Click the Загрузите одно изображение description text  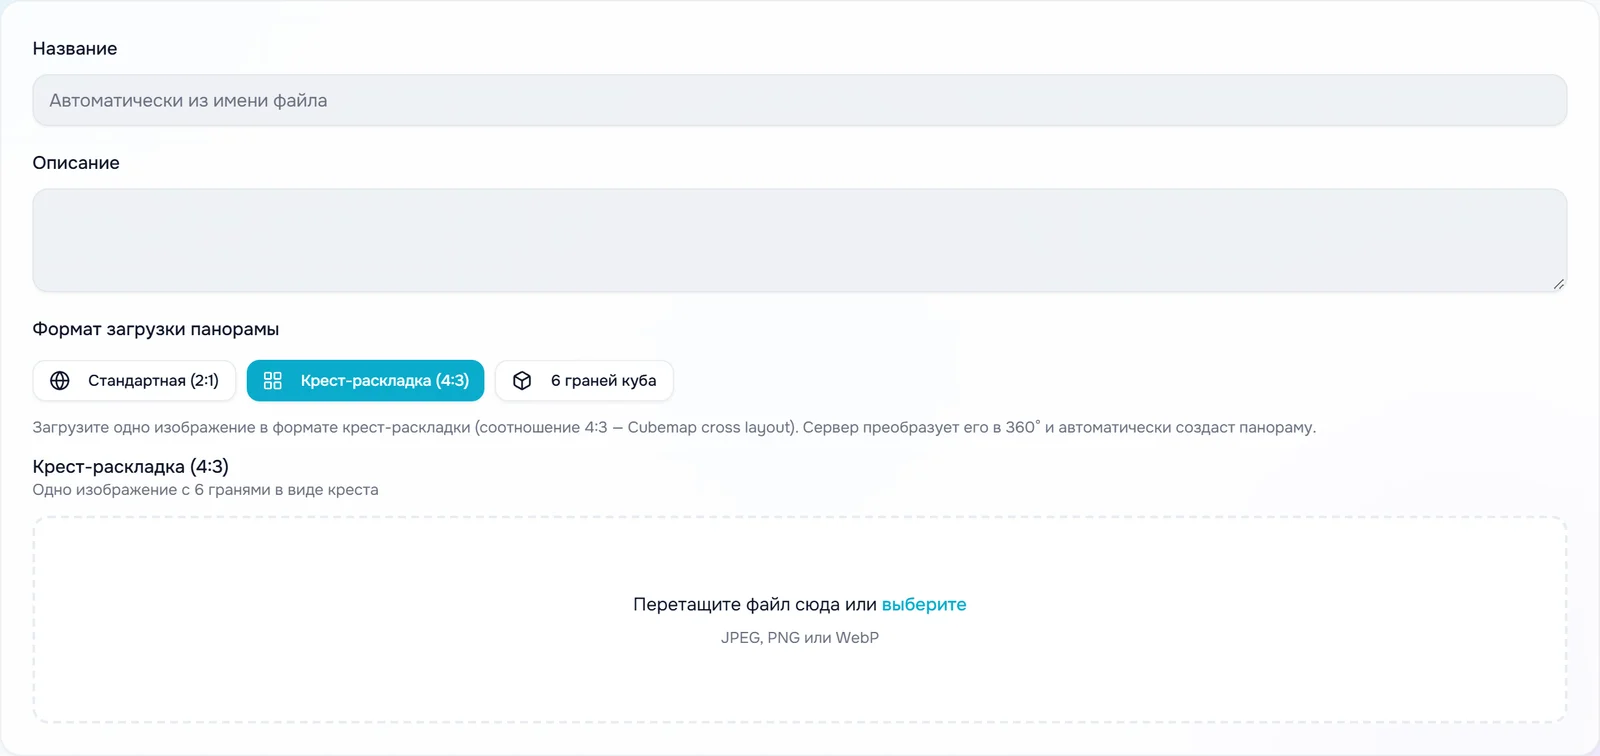coord(674,427)
